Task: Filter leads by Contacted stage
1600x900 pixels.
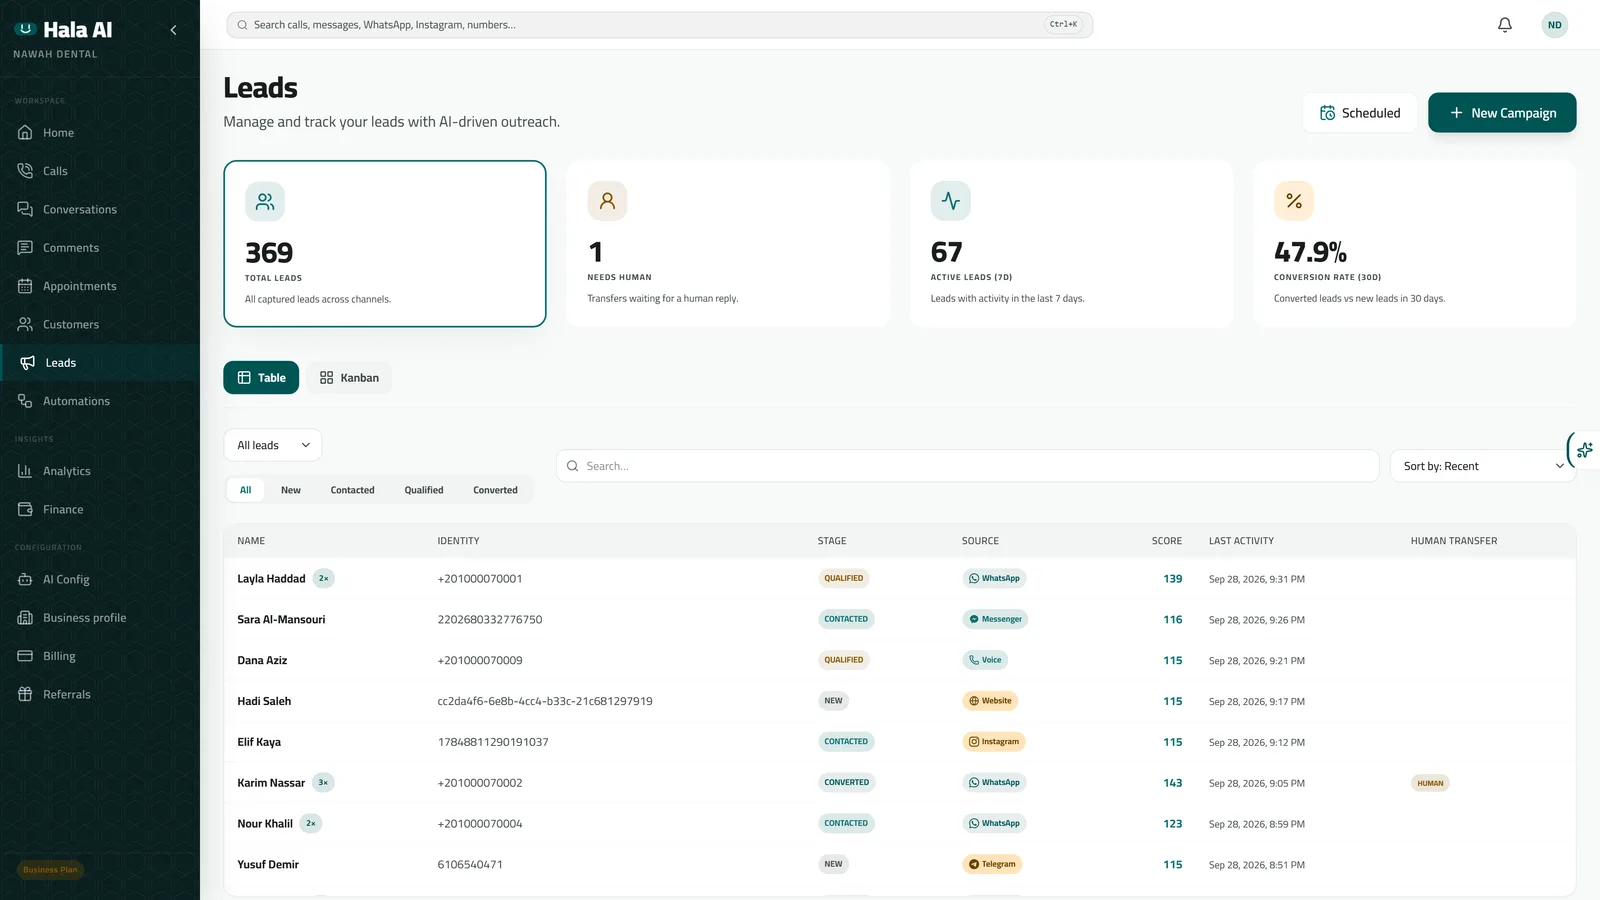Action: coord(352,490)
